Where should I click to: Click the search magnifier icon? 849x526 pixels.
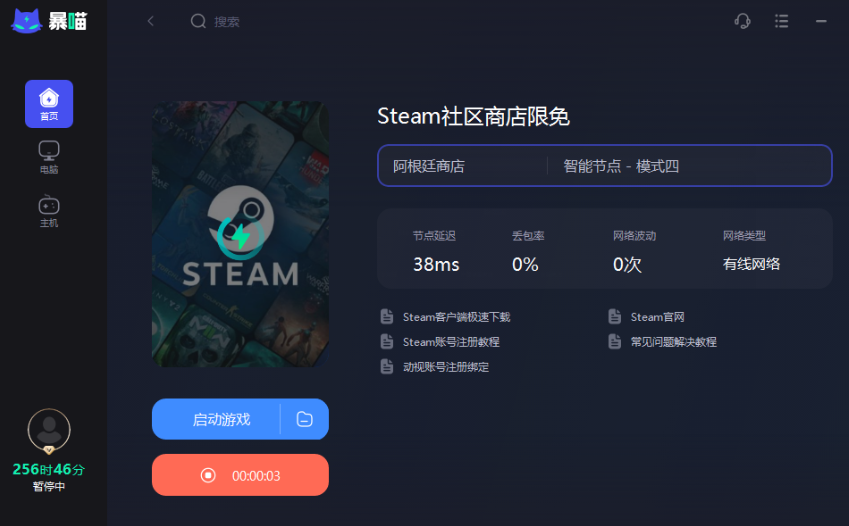click(198, 21)
